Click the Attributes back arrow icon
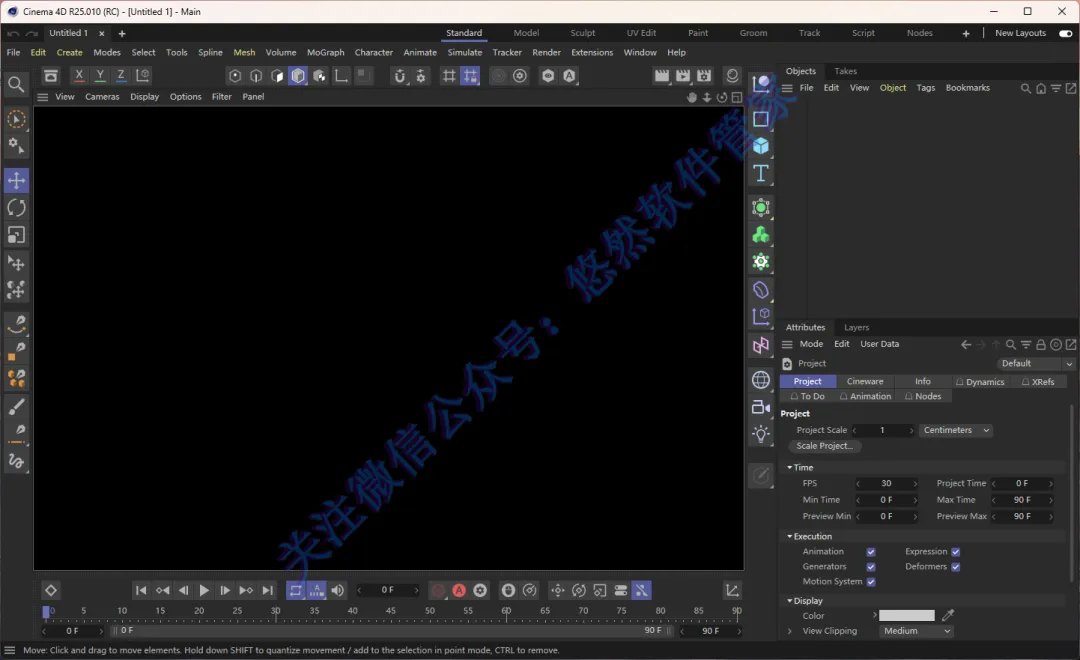The height and width of the screenshot is (660, 1080). 966,344
